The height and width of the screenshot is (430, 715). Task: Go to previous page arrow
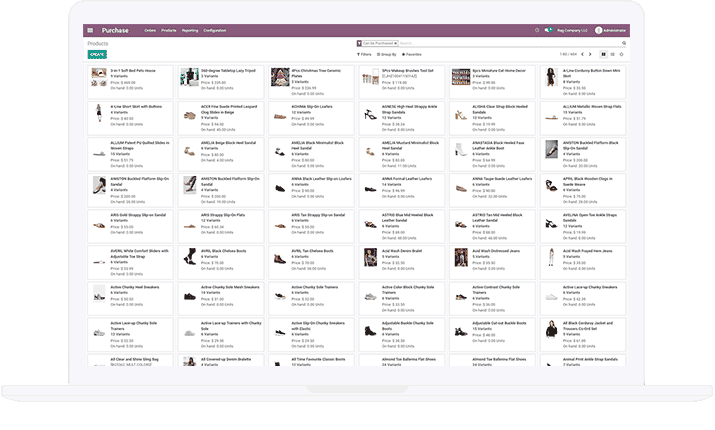point(585,54)
